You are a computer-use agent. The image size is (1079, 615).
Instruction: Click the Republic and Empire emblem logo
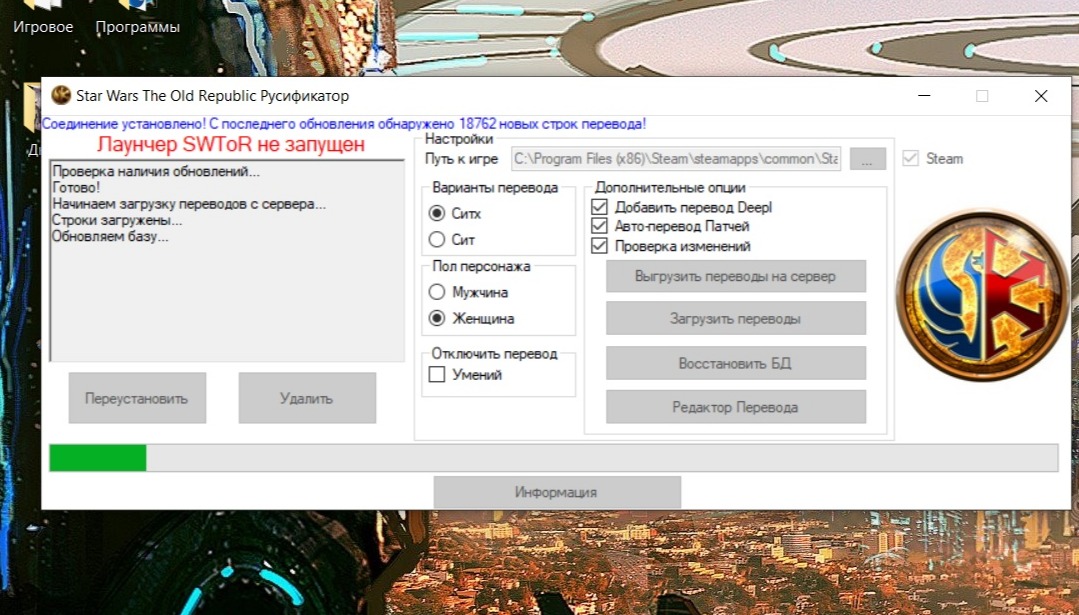982,295
